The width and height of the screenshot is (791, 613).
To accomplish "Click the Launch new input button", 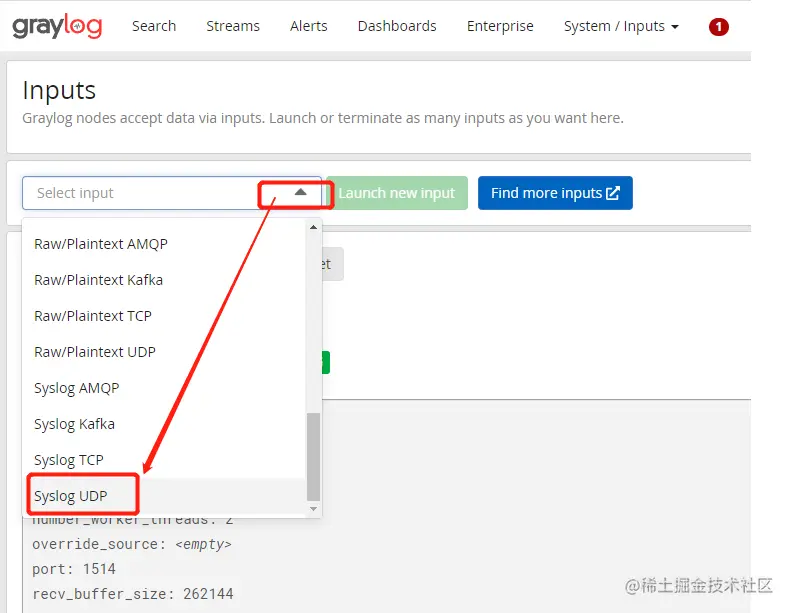I will coord(397,193).
